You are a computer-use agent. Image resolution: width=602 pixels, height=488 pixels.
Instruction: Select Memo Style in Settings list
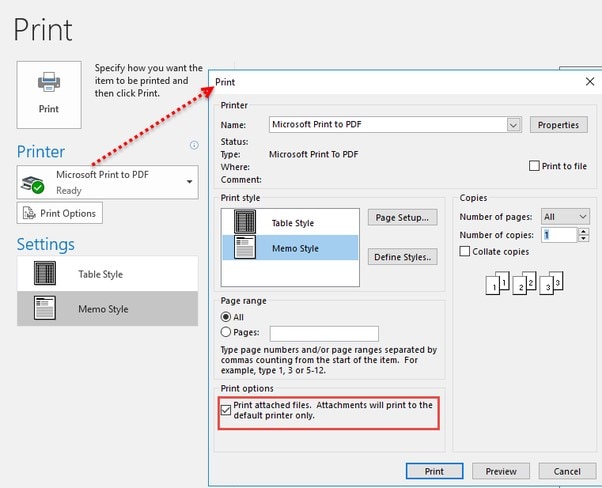108,308
